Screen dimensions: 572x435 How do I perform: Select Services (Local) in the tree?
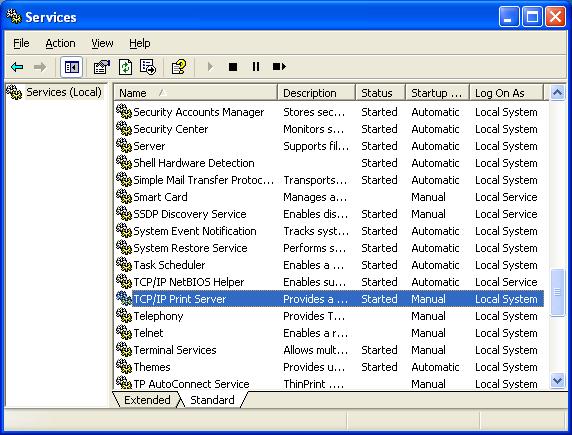point(63,92)
